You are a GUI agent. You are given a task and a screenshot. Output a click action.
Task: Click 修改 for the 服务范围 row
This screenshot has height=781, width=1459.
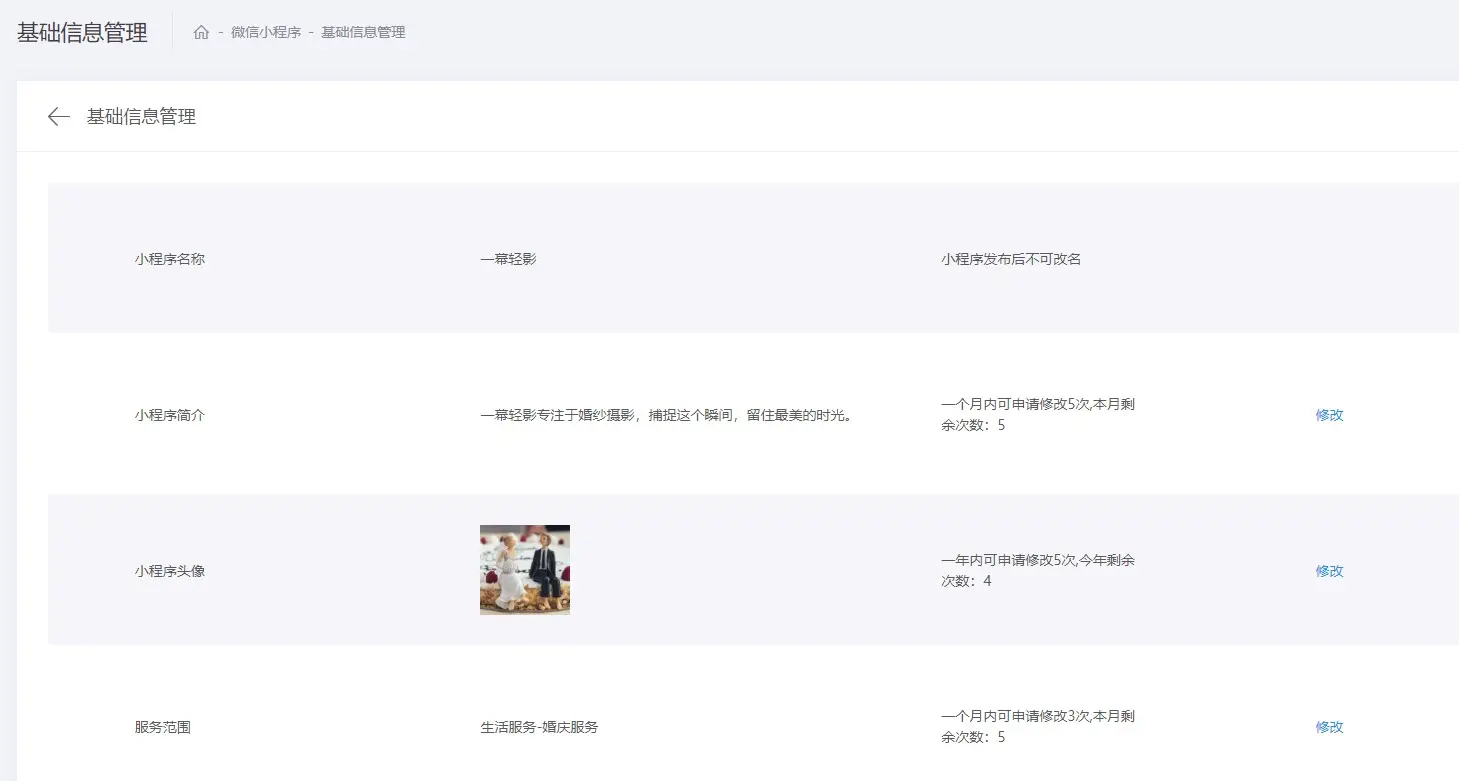pos(1329,727)
